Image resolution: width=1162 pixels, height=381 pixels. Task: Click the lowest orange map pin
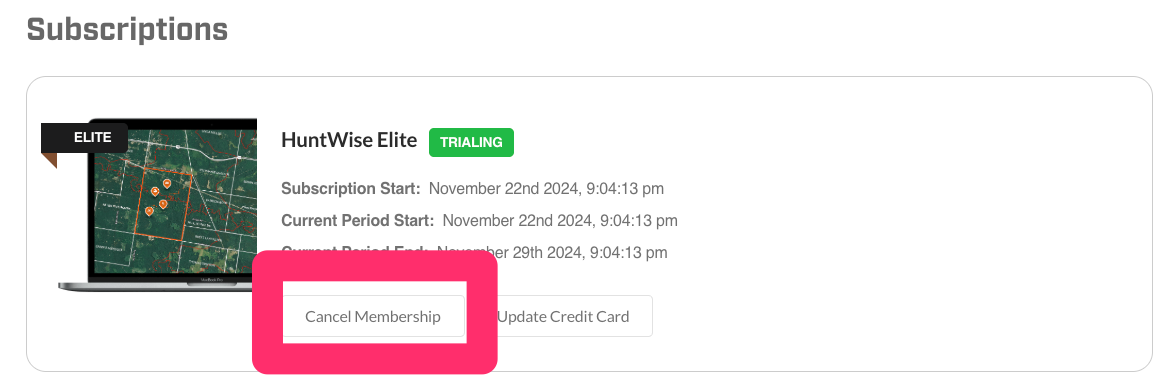(150, 211)
